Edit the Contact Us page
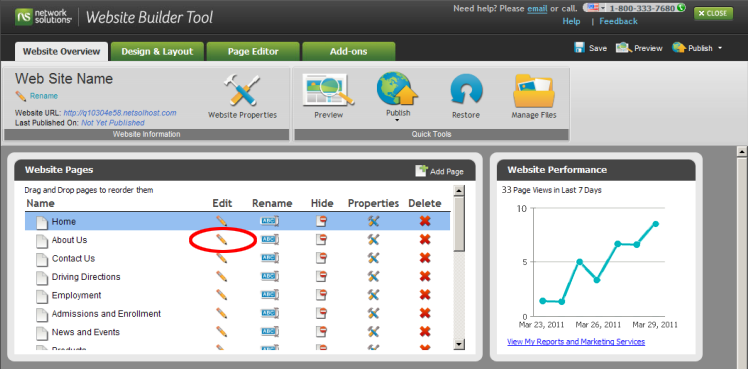This screenshot has width=748, height=369. (221, 258)
